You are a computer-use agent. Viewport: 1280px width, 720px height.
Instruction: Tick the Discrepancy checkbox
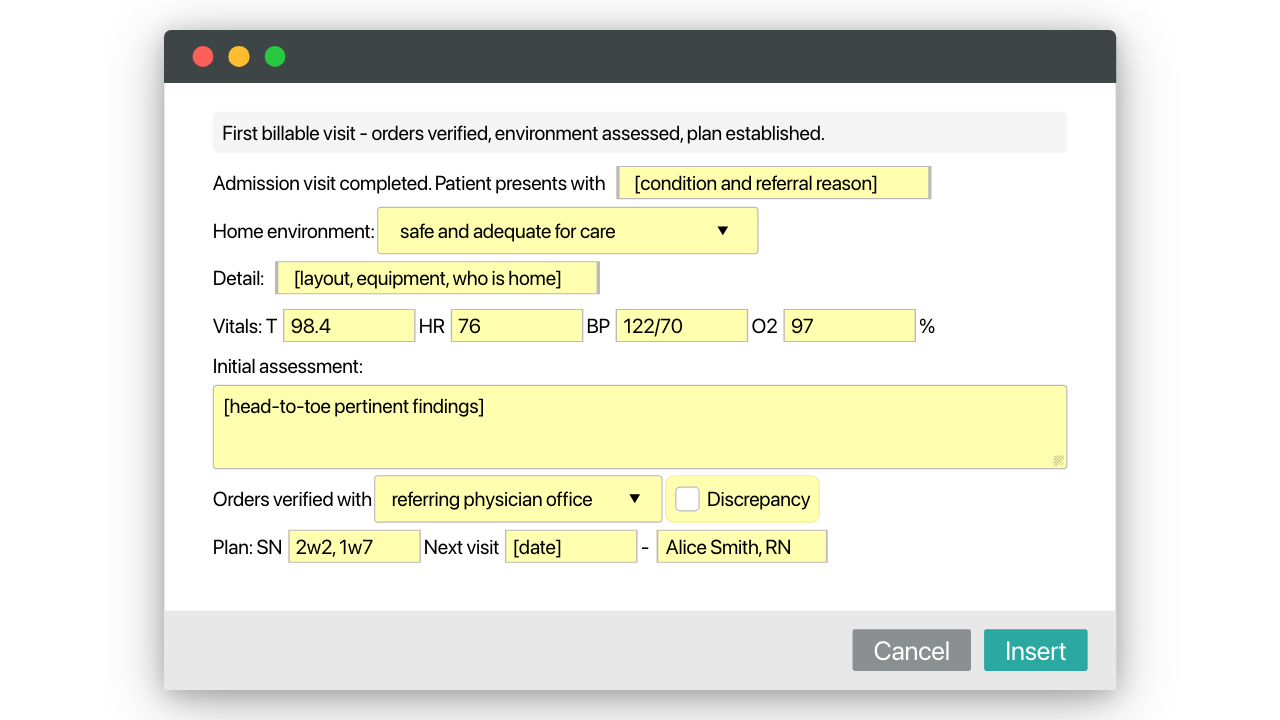coord(687,499)
